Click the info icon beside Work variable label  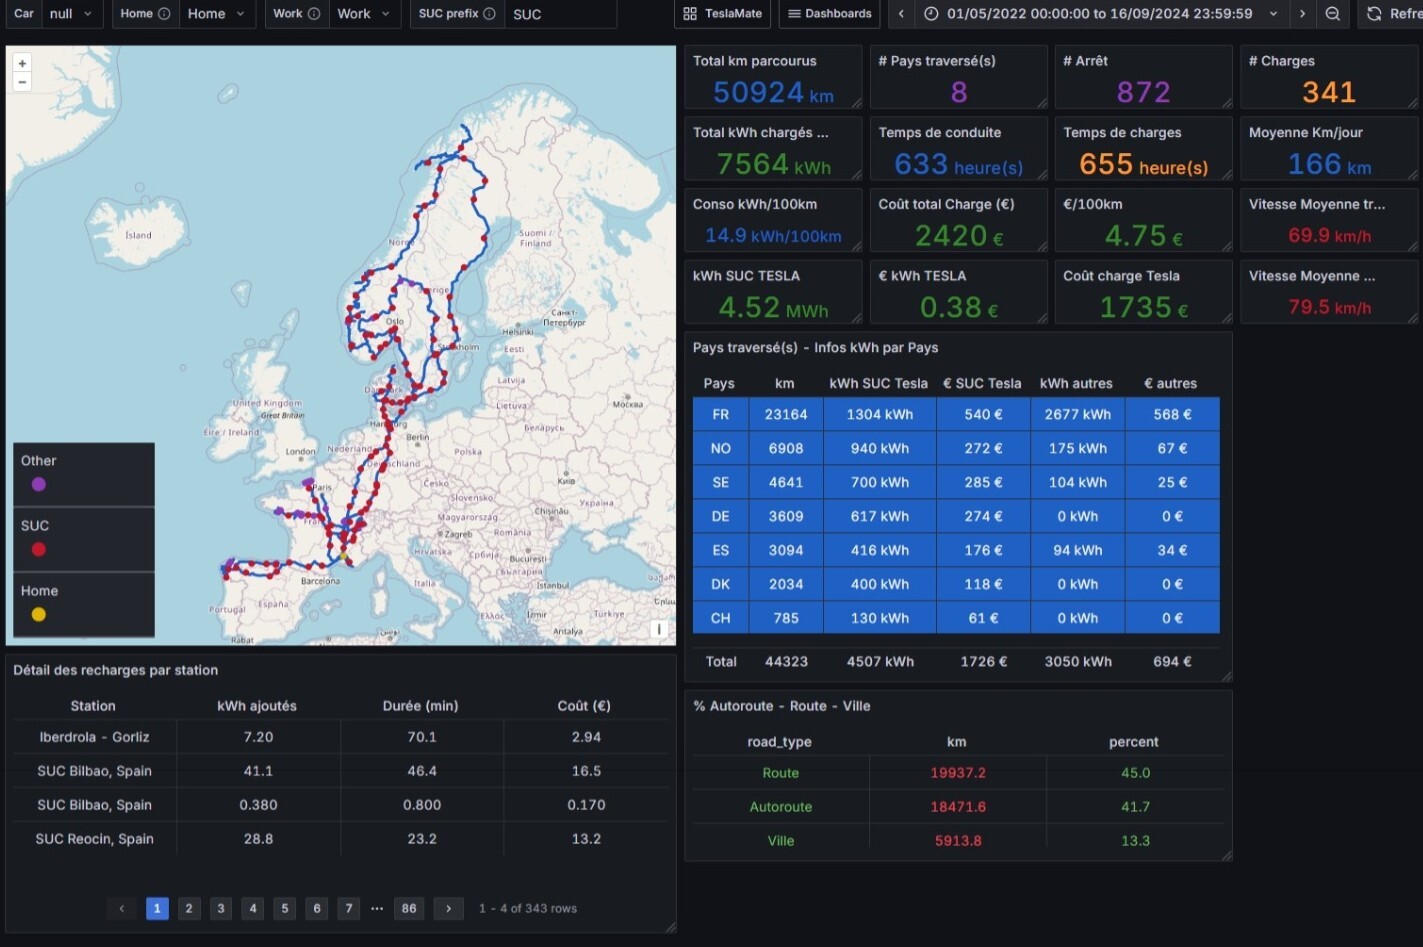click(x=314, y=14)
